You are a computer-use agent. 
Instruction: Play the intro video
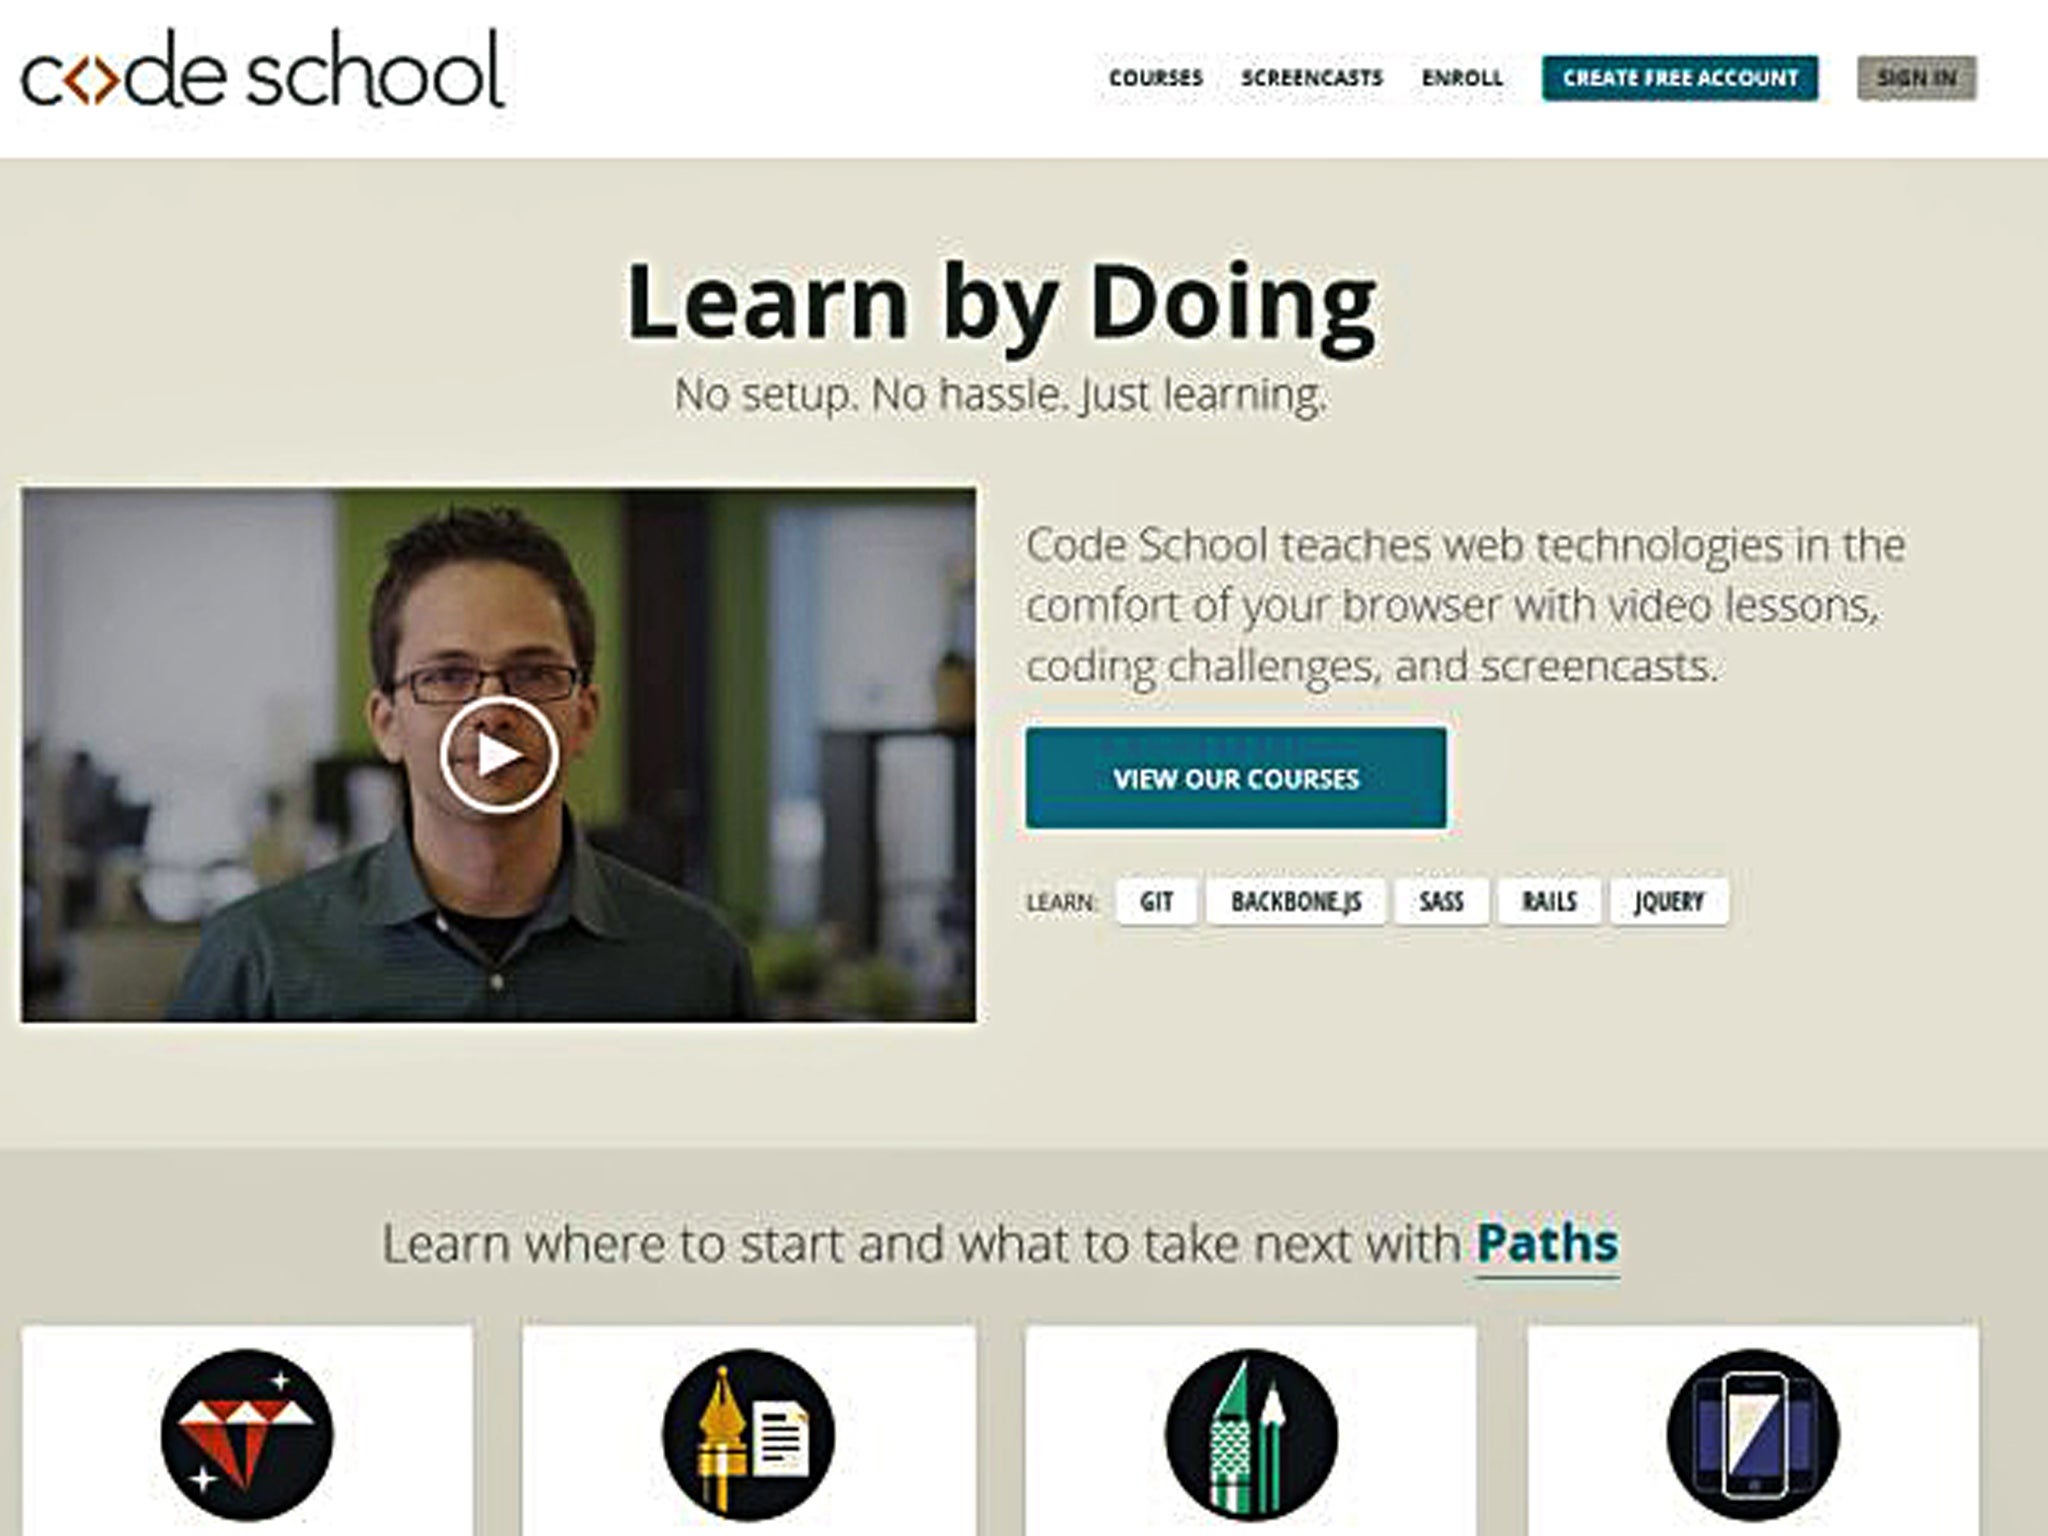tap(498, 755)
